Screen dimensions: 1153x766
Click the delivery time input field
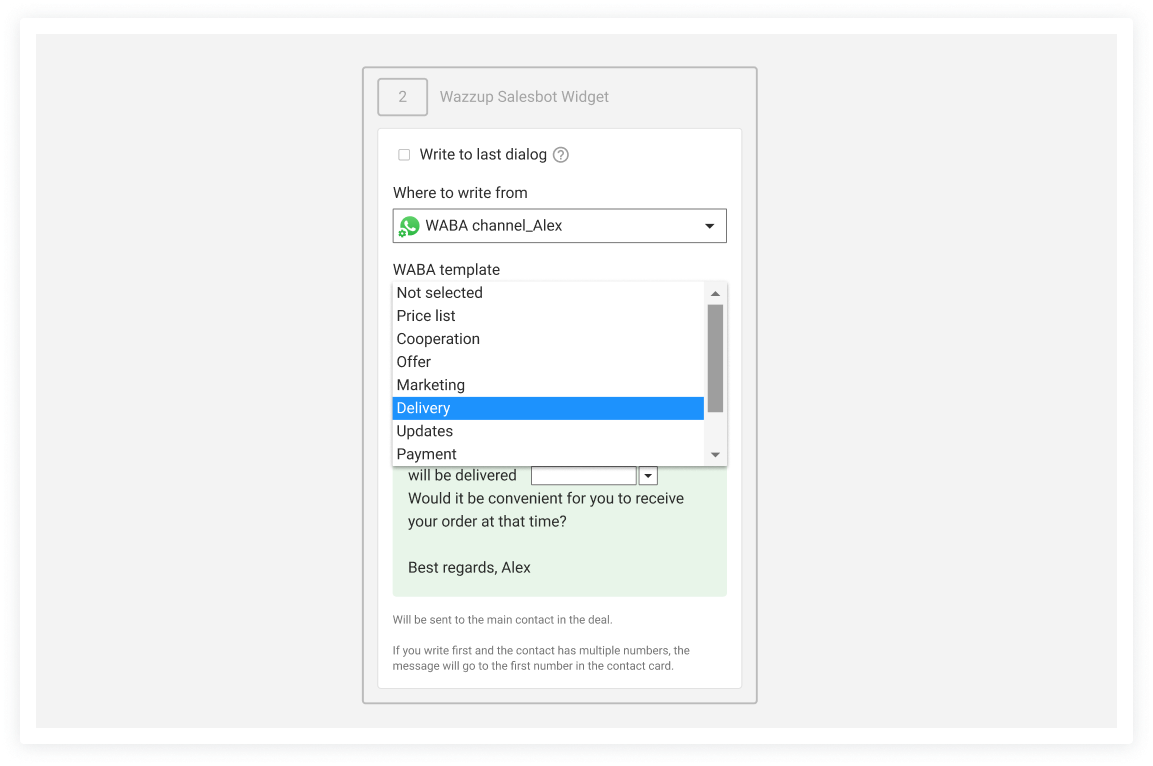point(584,476)
